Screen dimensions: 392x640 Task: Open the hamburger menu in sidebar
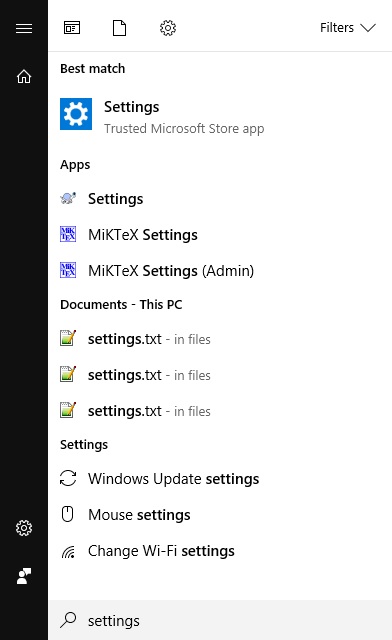tap(24, 28)
